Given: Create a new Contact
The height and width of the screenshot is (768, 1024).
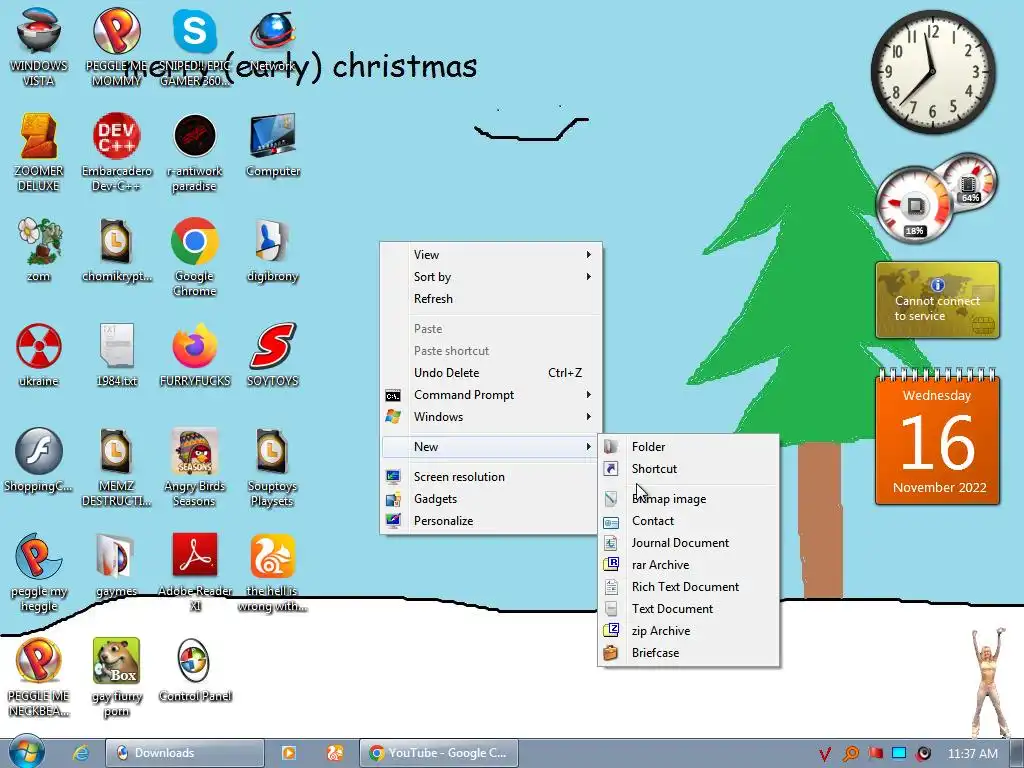Looking at the screenshot, I should 688,521.
